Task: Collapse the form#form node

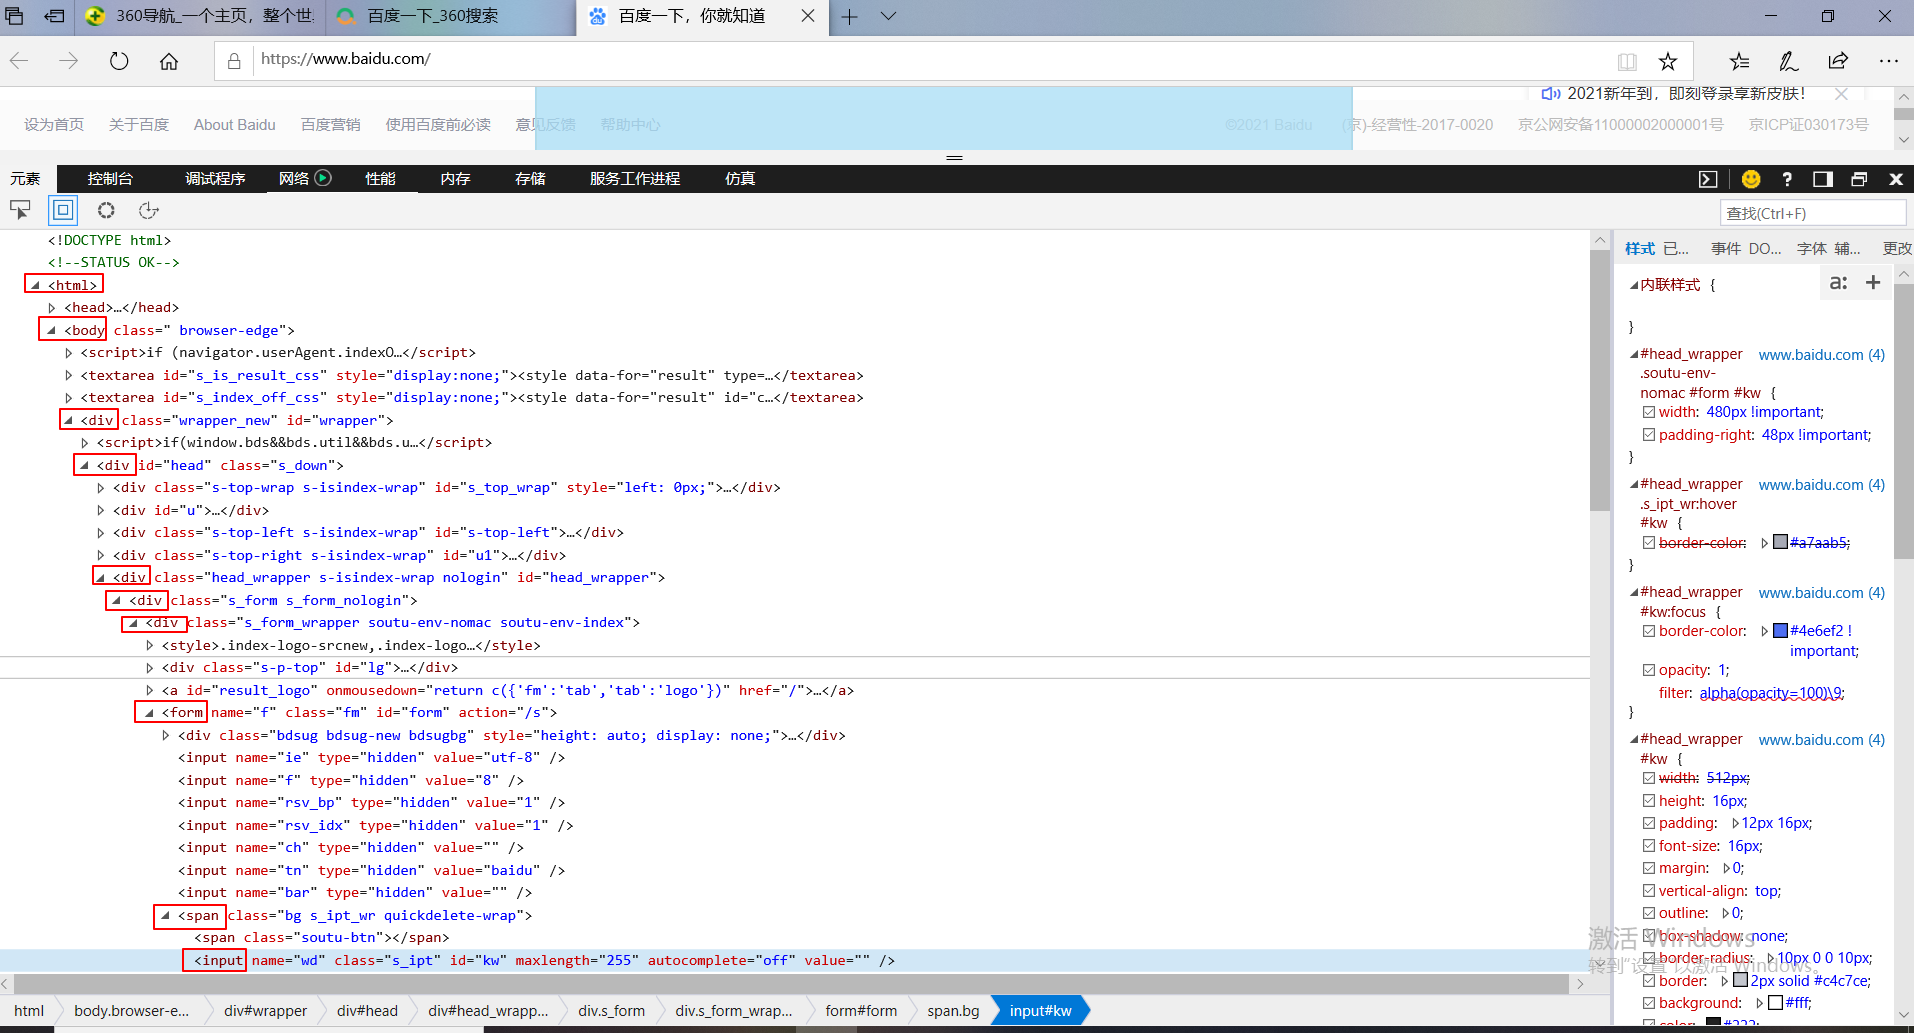Action: [x=149, y=713]
